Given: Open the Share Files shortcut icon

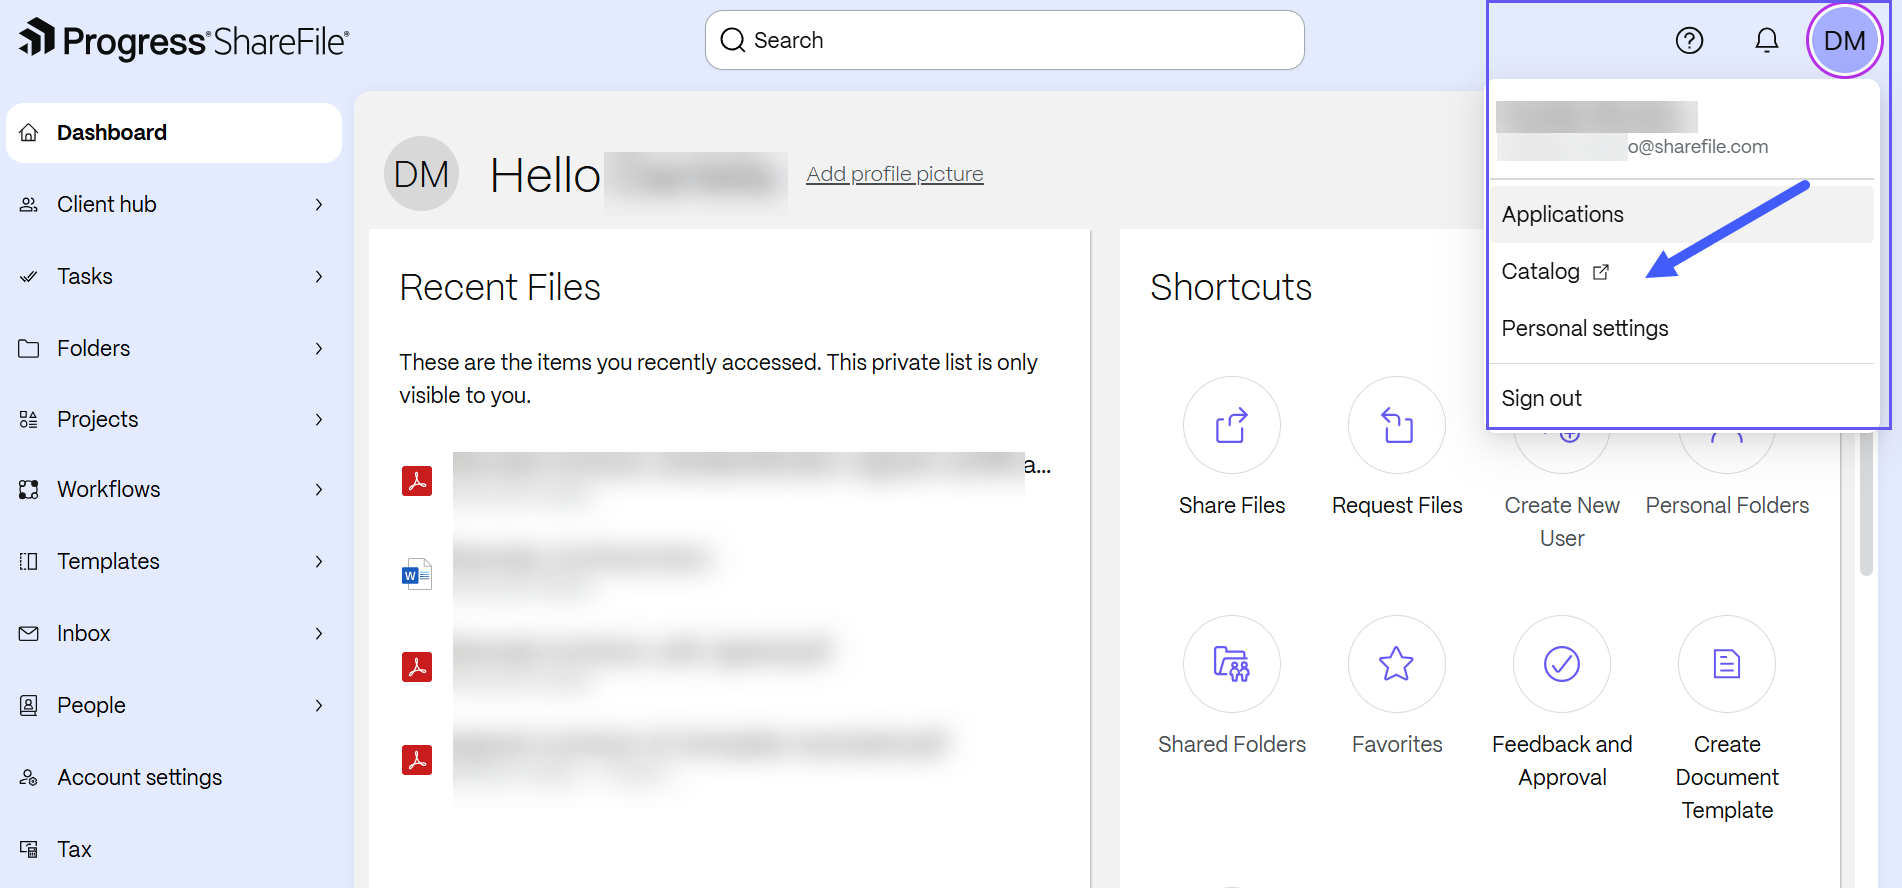Looking at the screenshot, I should click(x=1232, y=425).
